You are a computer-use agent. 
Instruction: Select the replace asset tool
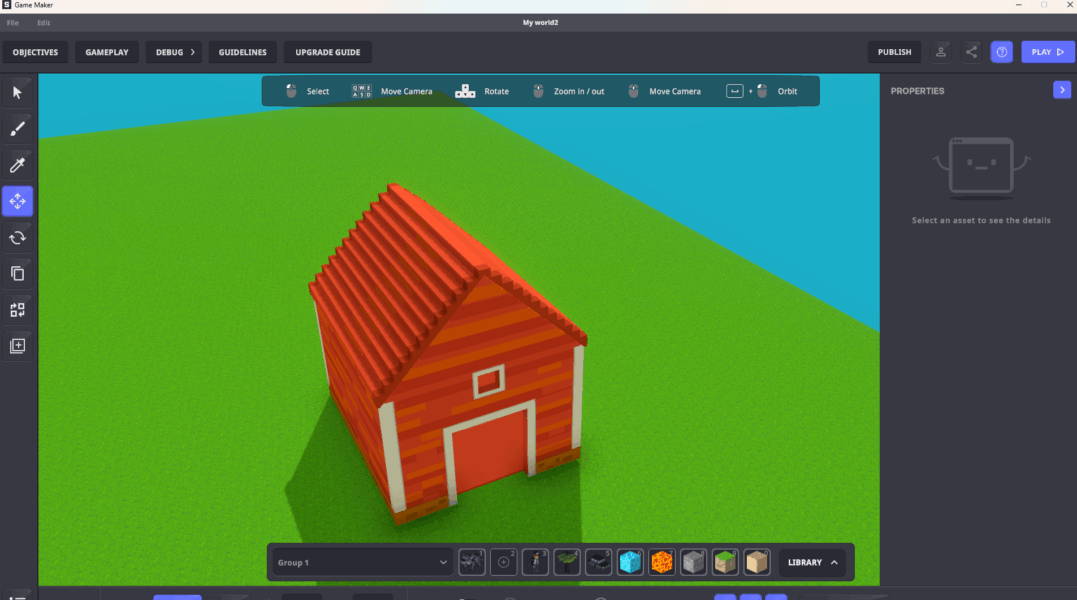[17, 310]
